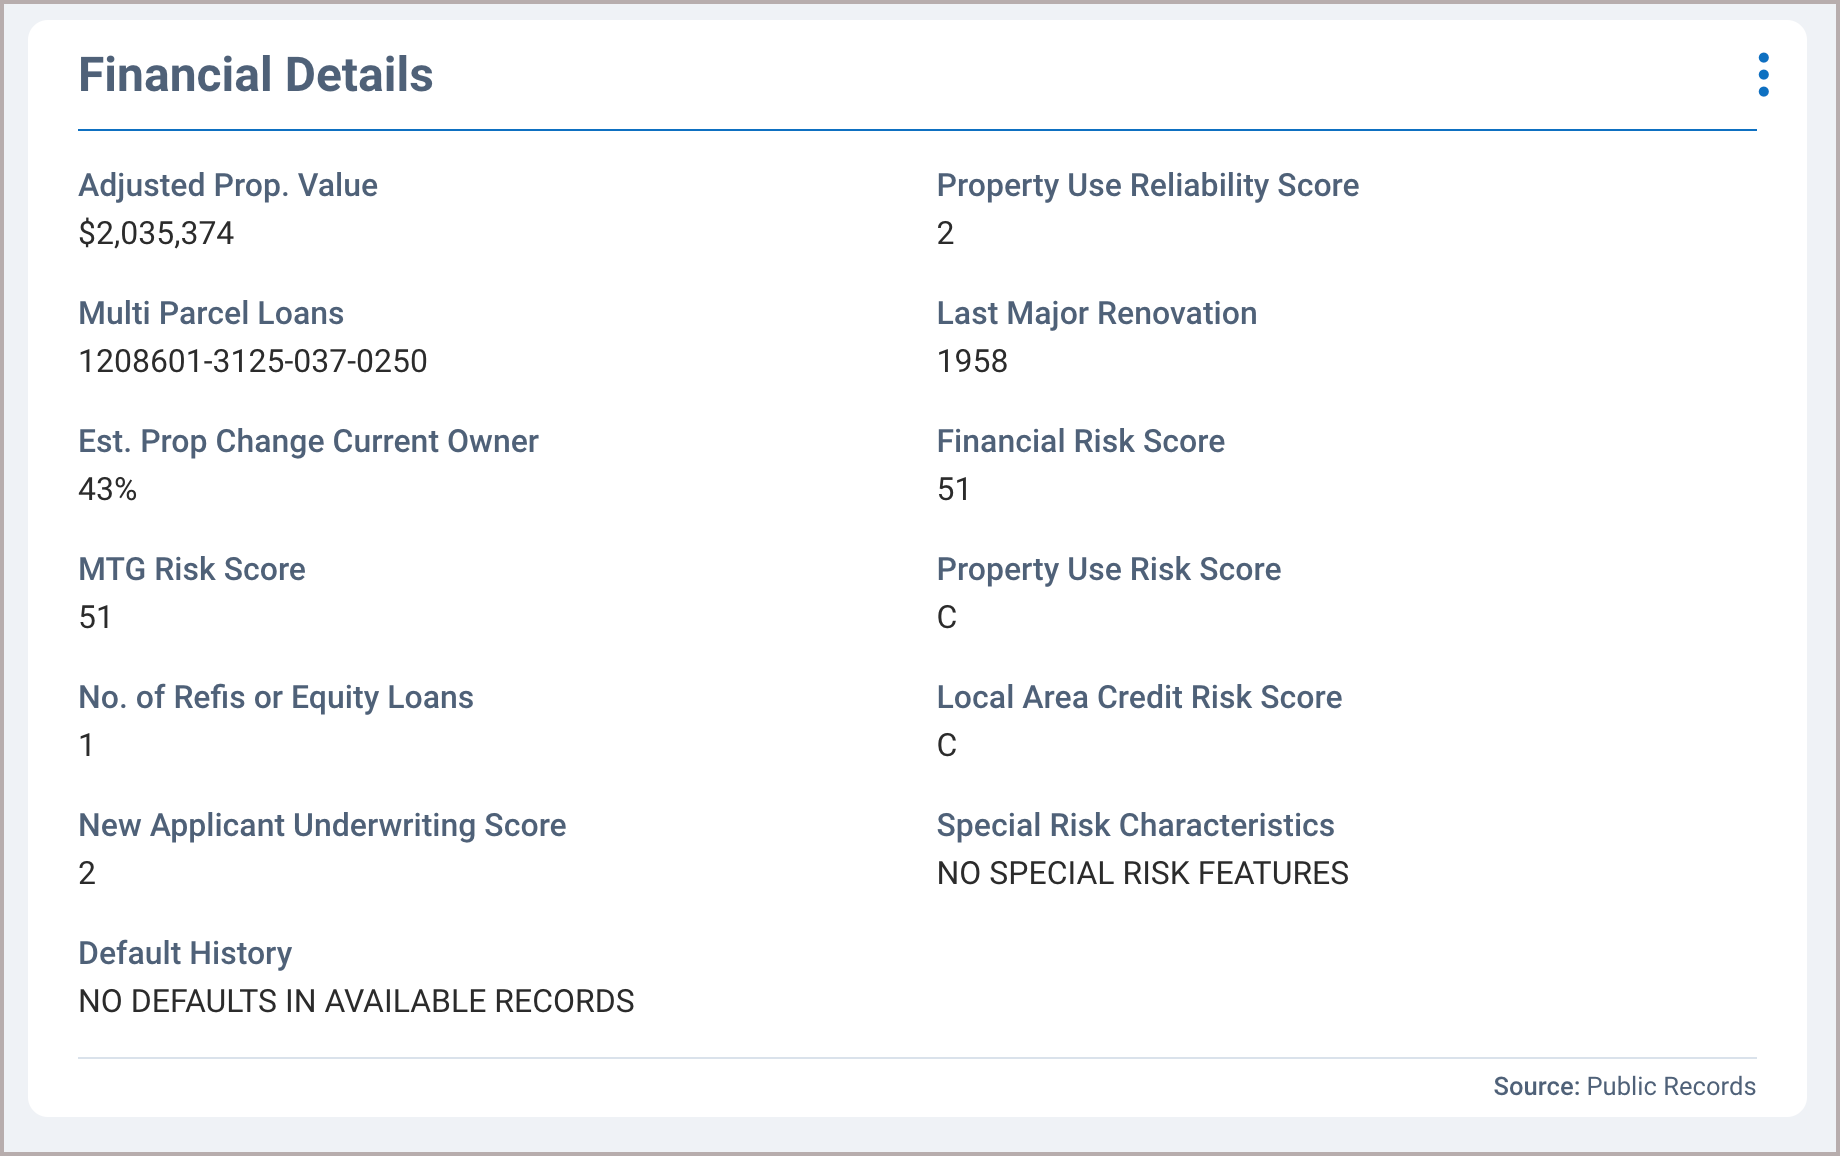The height and width of the screenshot is (1156, 1840).
Task: Click the Last Major Renovation label
Action: pyautogui.click(x=1096, y=313)
